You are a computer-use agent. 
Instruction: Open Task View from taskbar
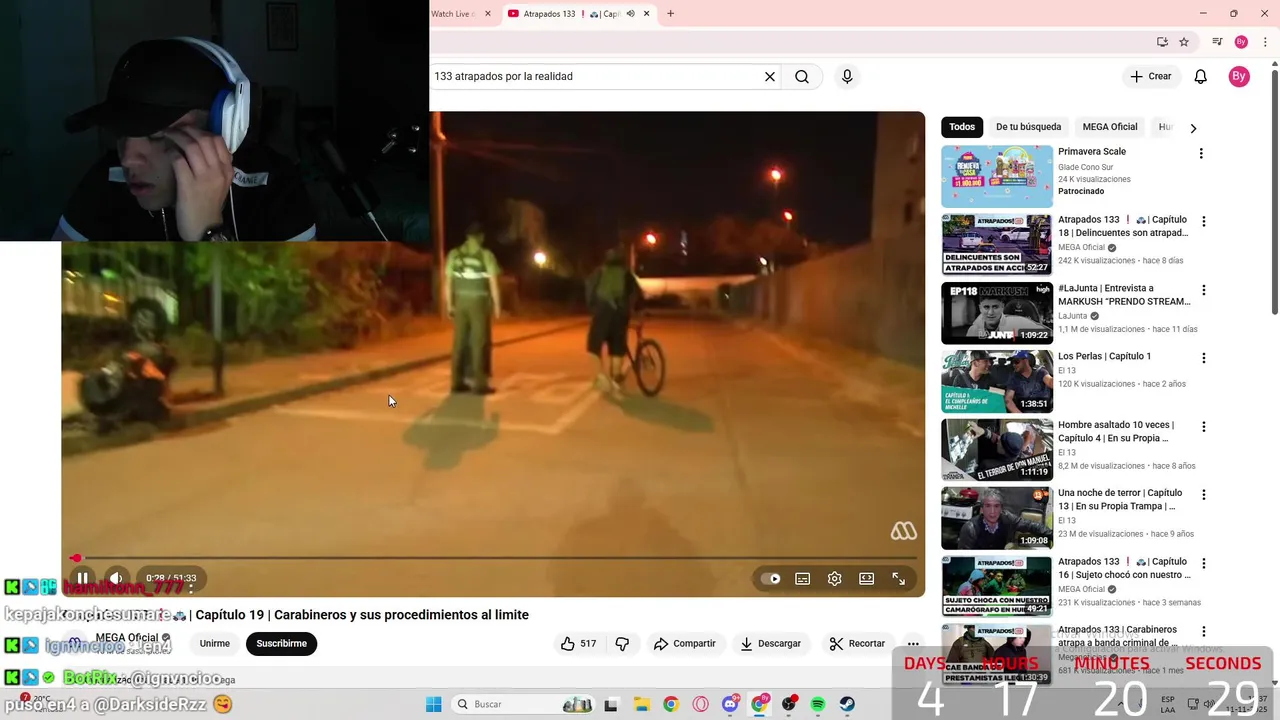(x=611, y=704)
